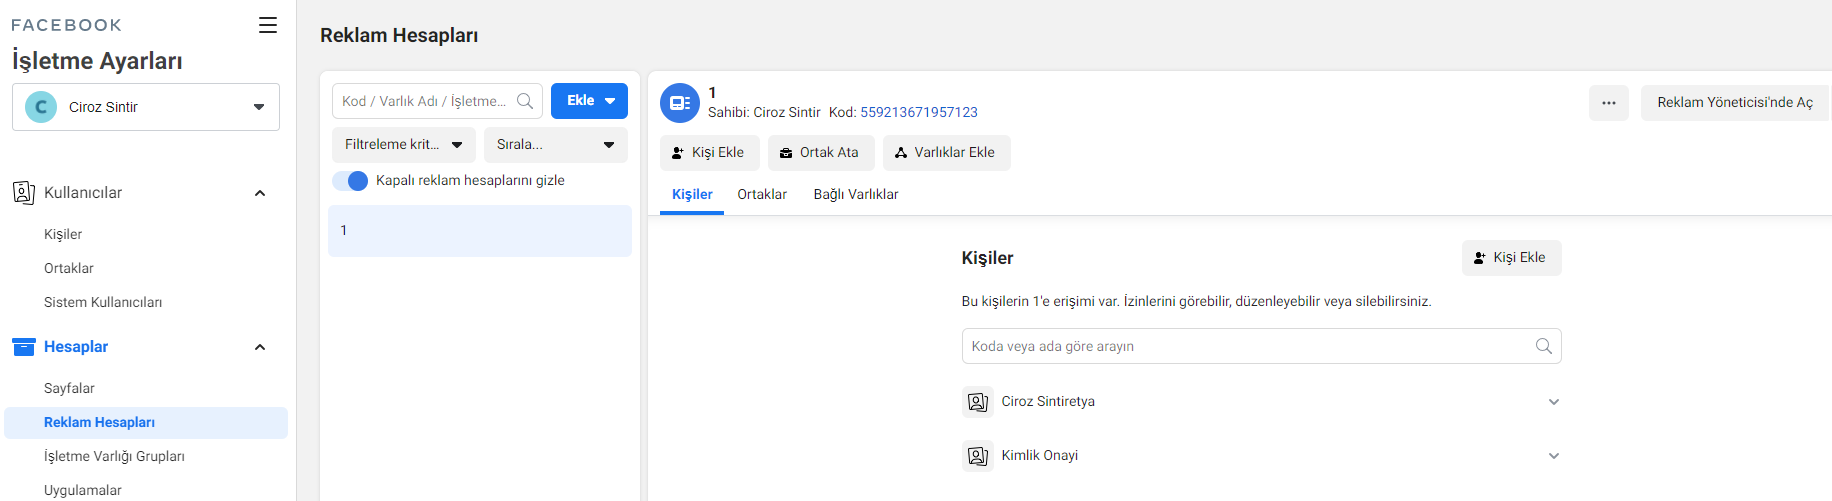Viewport: 1832px width, 501px height.
Task: Open the Filtreleme kriteri dropdown
Action: coord(404,145)
